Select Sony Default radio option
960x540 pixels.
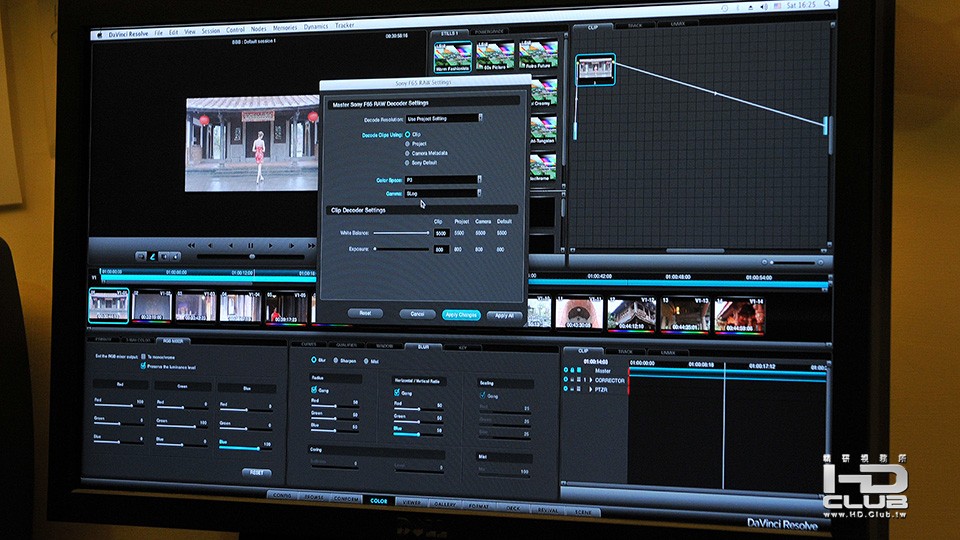point(408,163)
